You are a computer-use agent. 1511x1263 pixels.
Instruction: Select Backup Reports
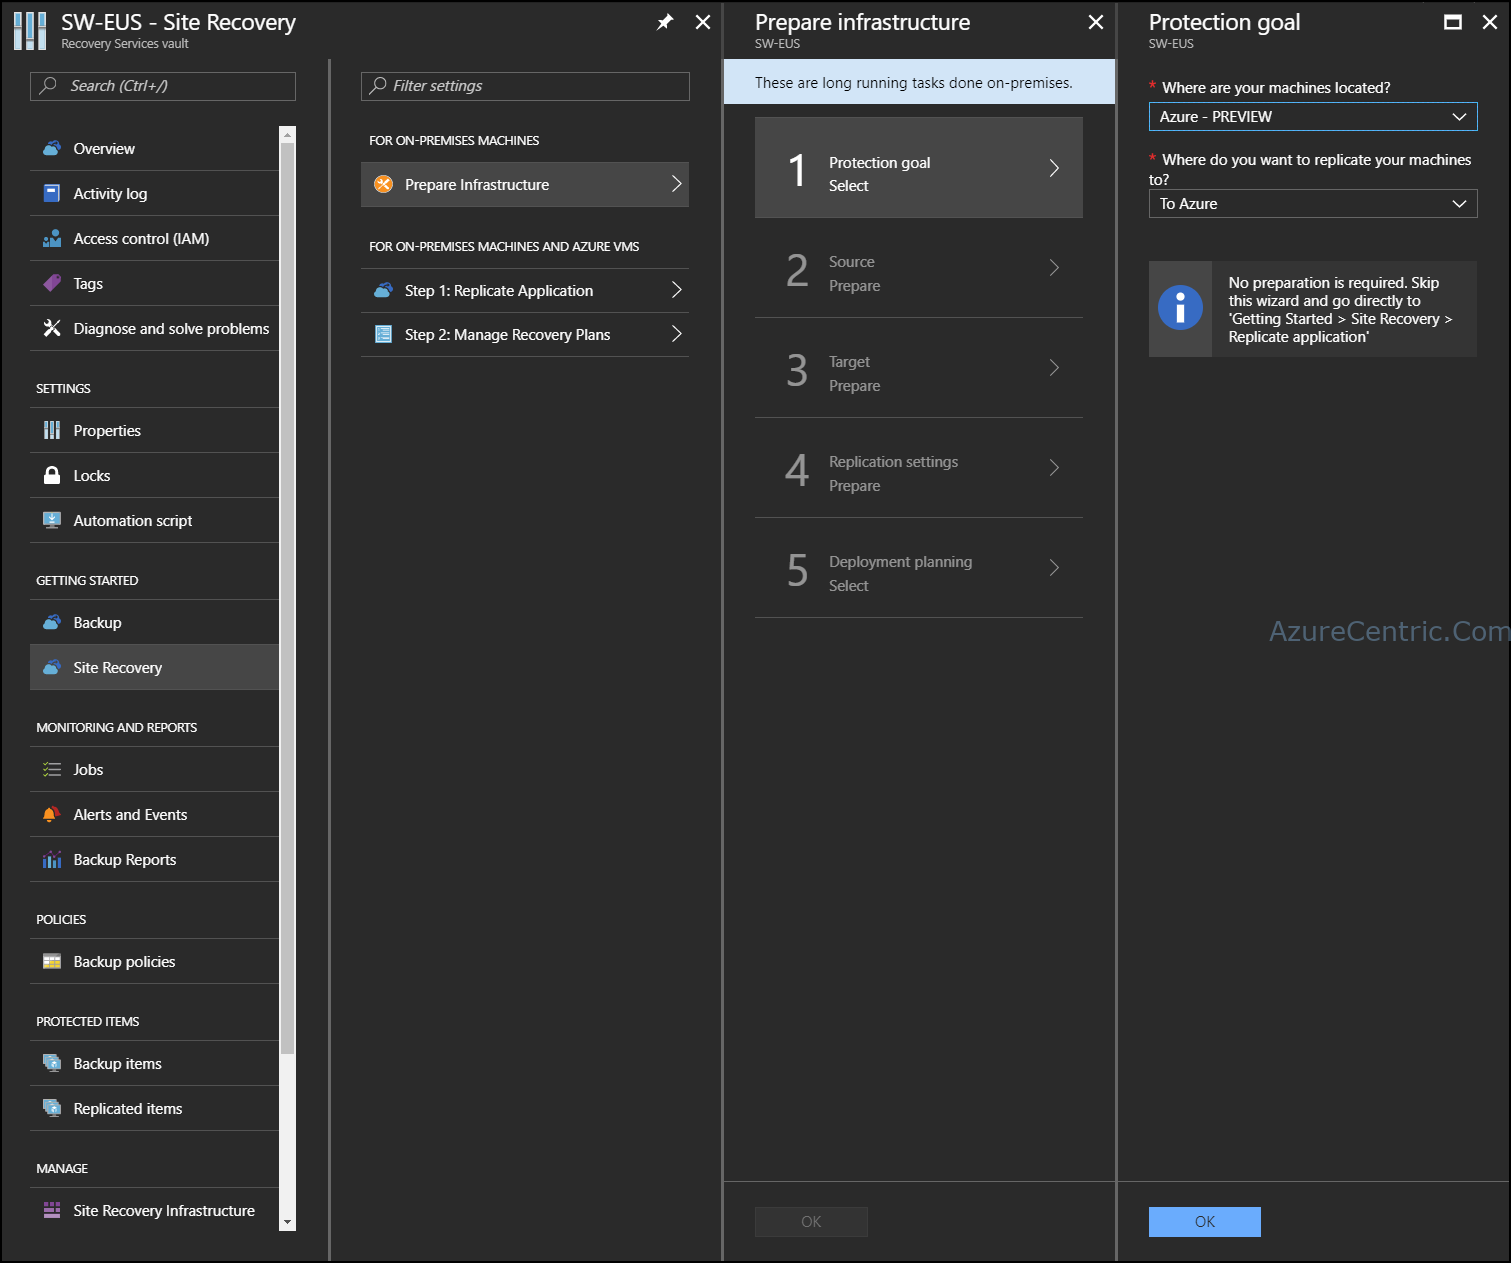point(154,859)
